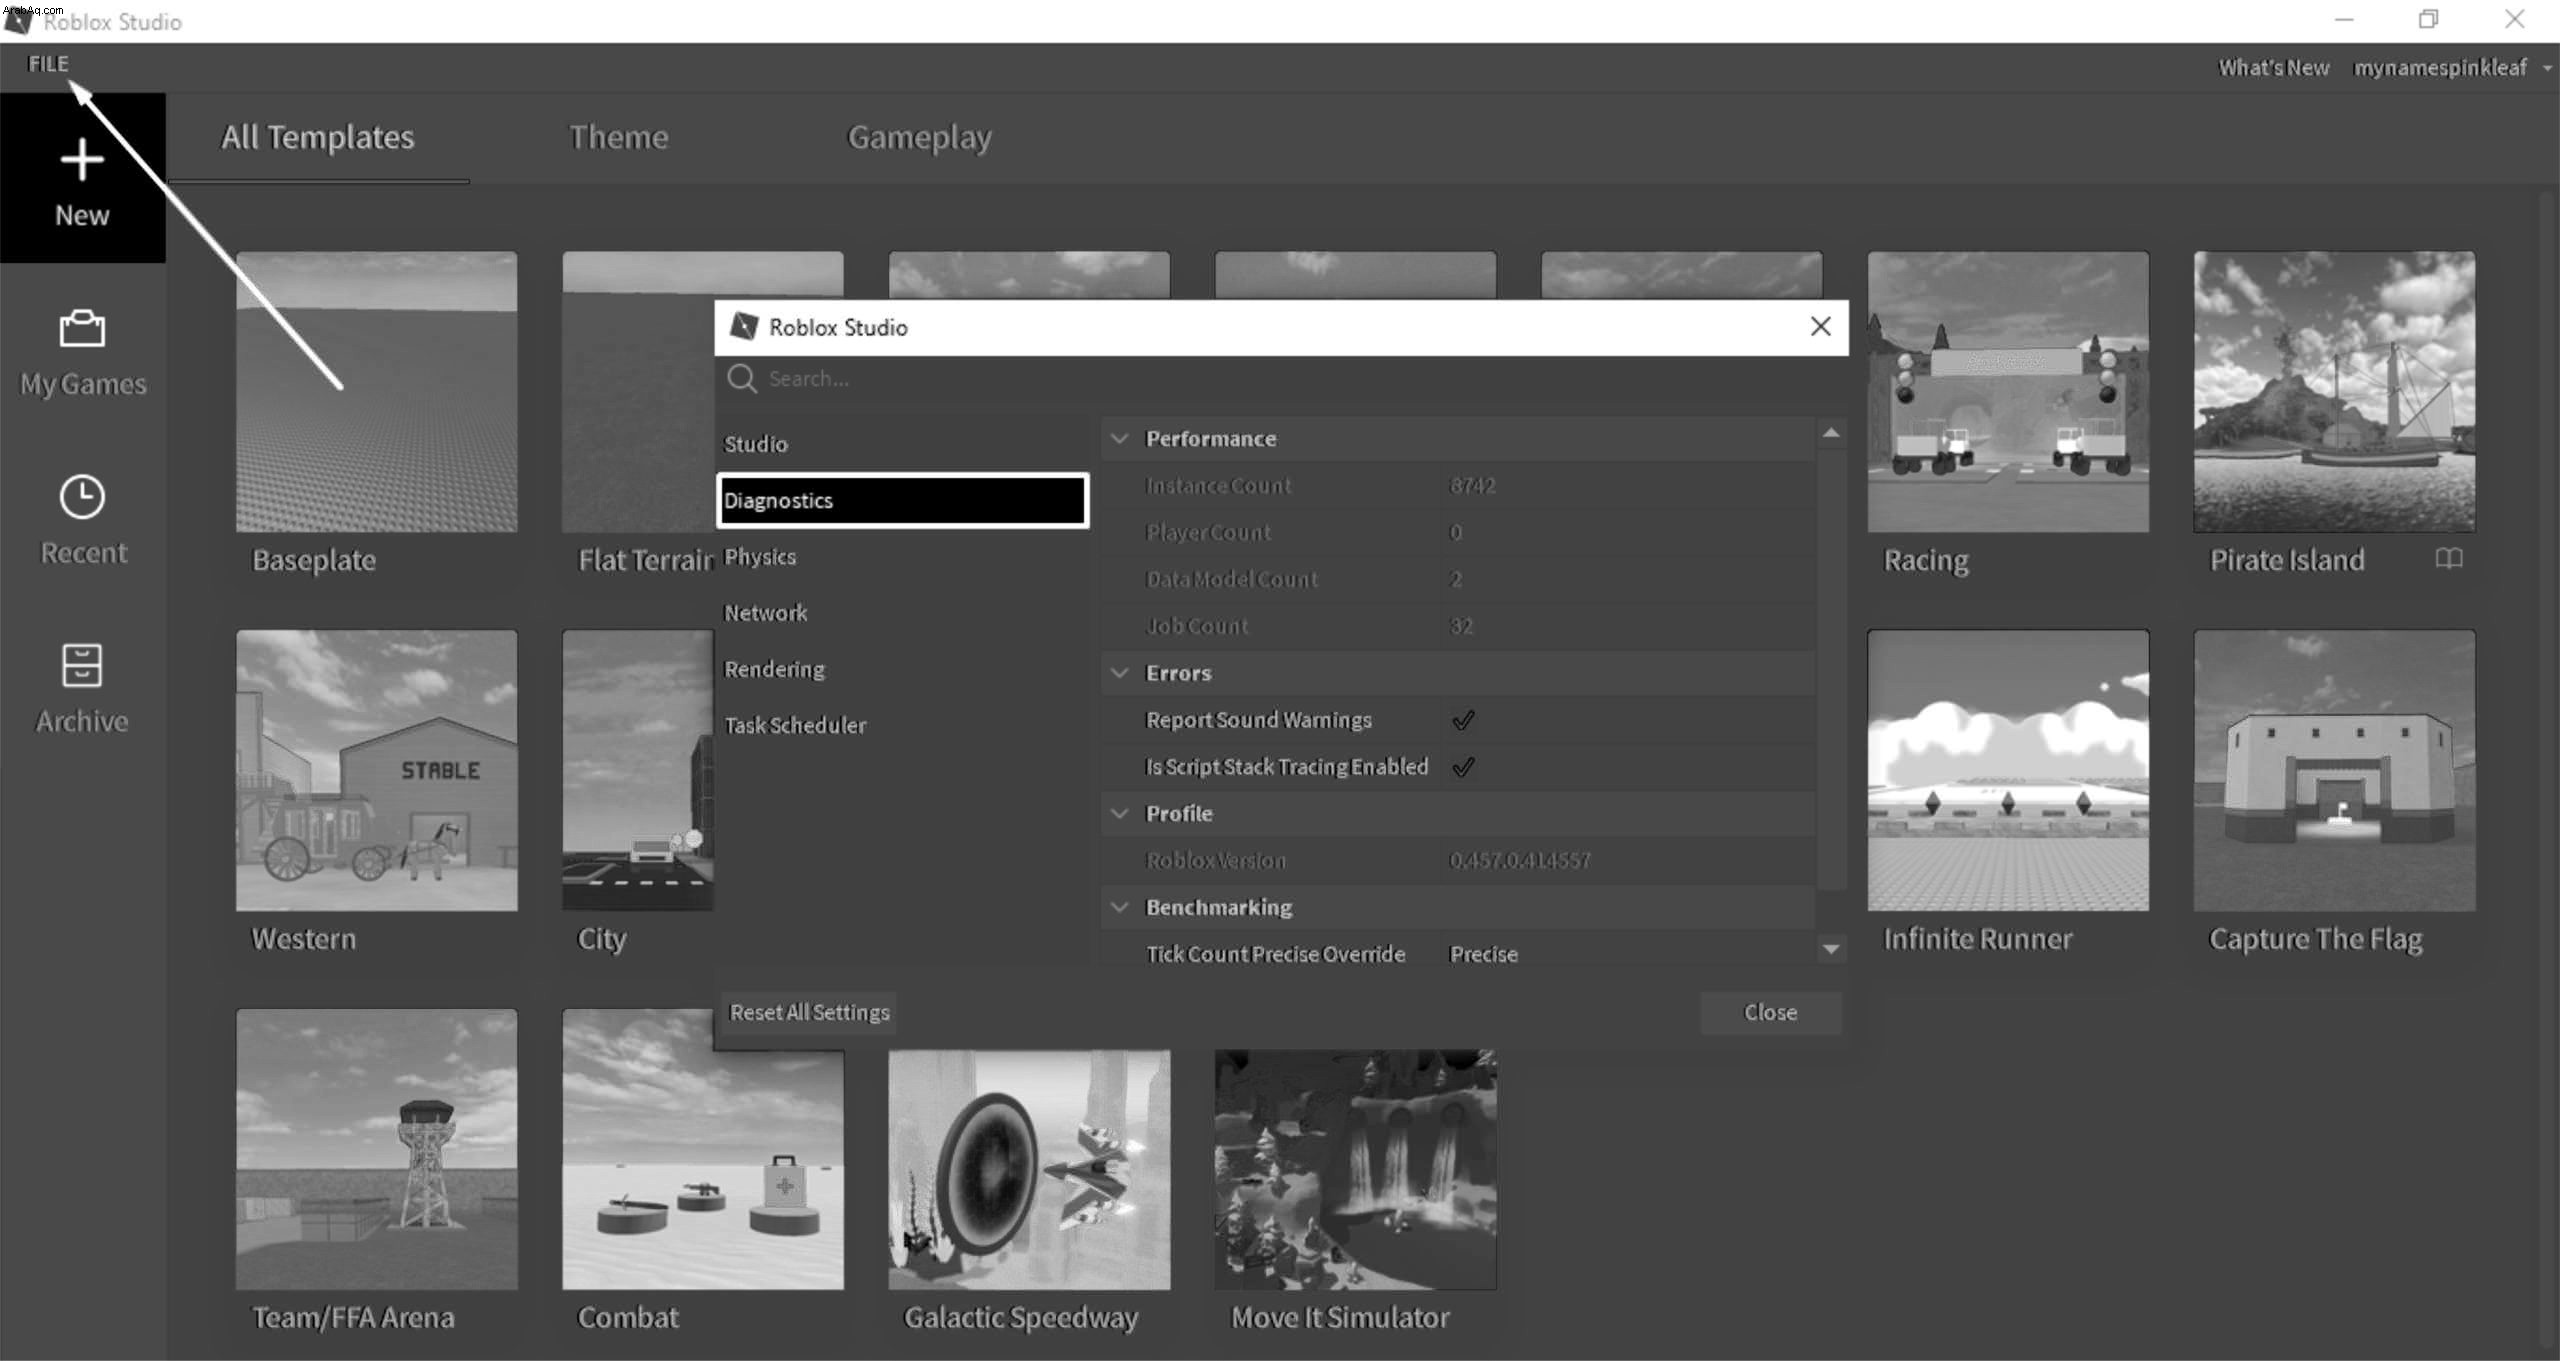Collapse the Performance section

click(x=1120, y=439)
